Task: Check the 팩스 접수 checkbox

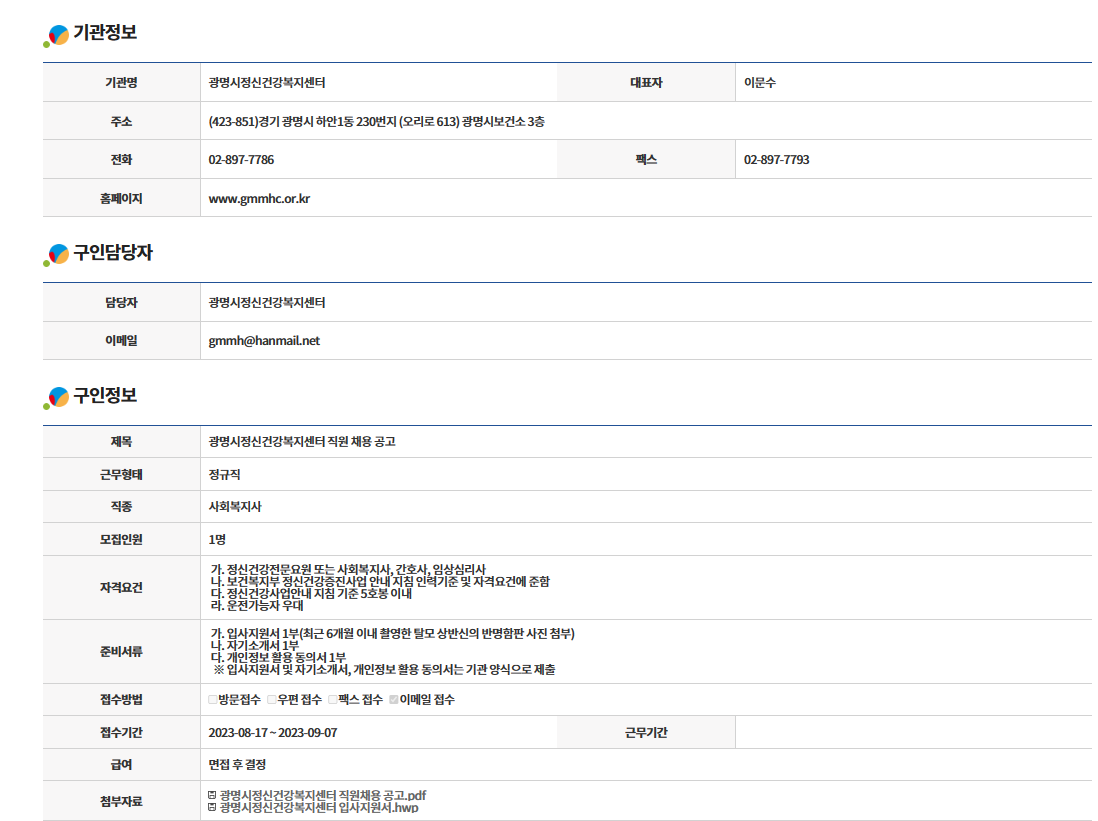Action: coord(333,700)
